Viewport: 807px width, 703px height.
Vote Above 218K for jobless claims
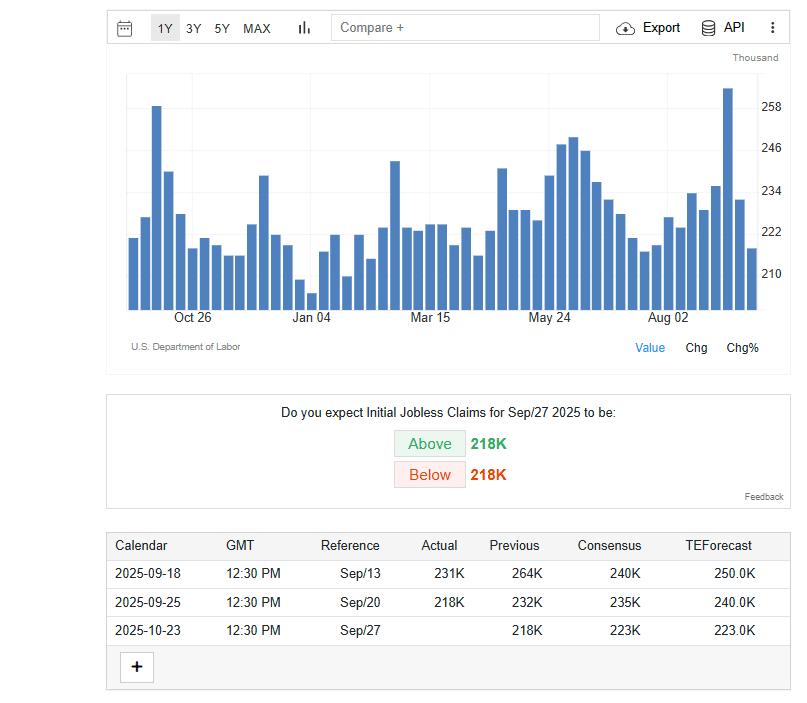click(x=430, y=444)
